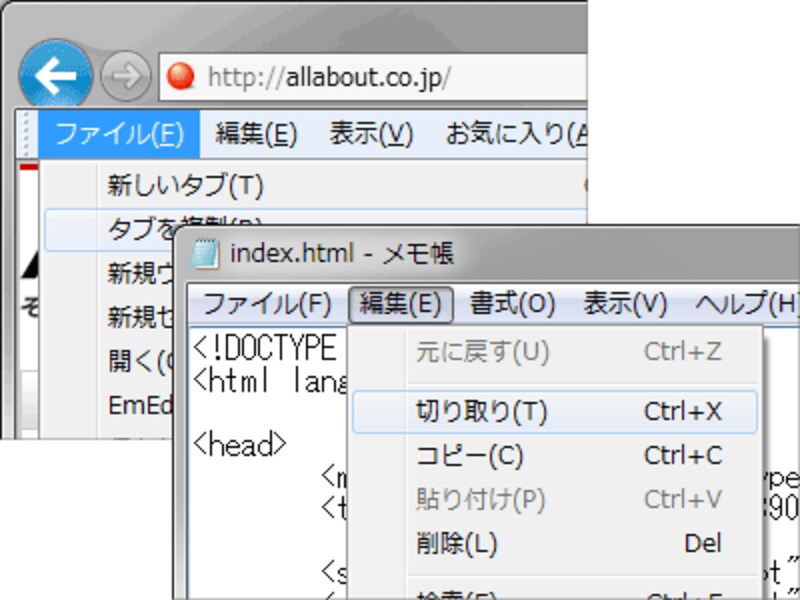The width and height of the screenshot is (800, 600).
Task: Open Notepad ファイル(F) menu
Action: (267, 304)
